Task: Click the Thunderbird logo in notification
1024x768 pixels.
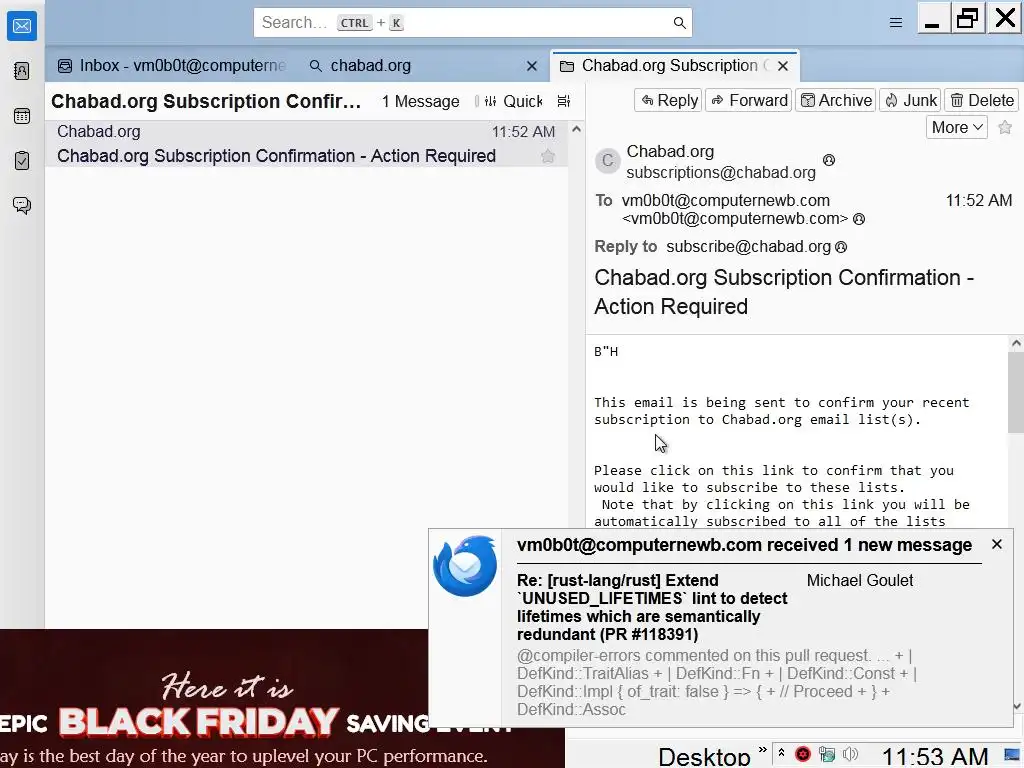Action: pos(465,566)
